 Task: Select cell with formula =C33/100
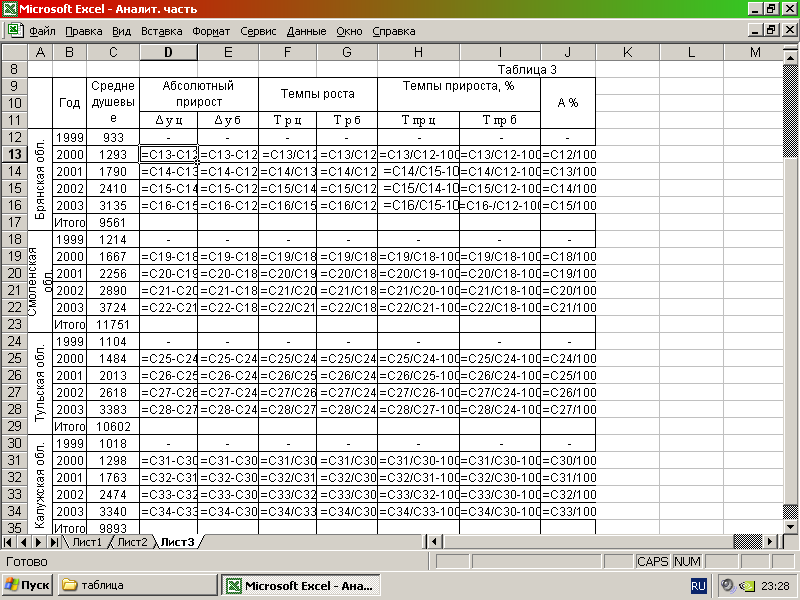568,512
